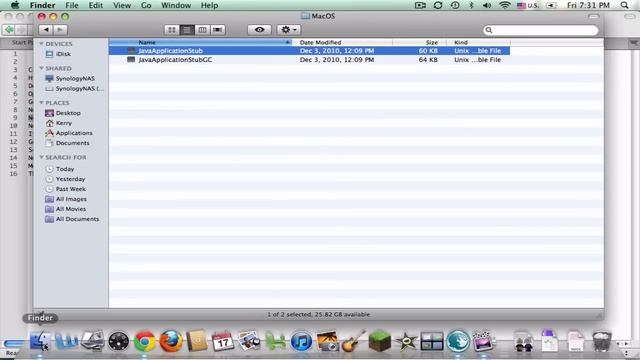
Task: Click the Finder icon in the Dock
Action: click(x=40, y=341)
